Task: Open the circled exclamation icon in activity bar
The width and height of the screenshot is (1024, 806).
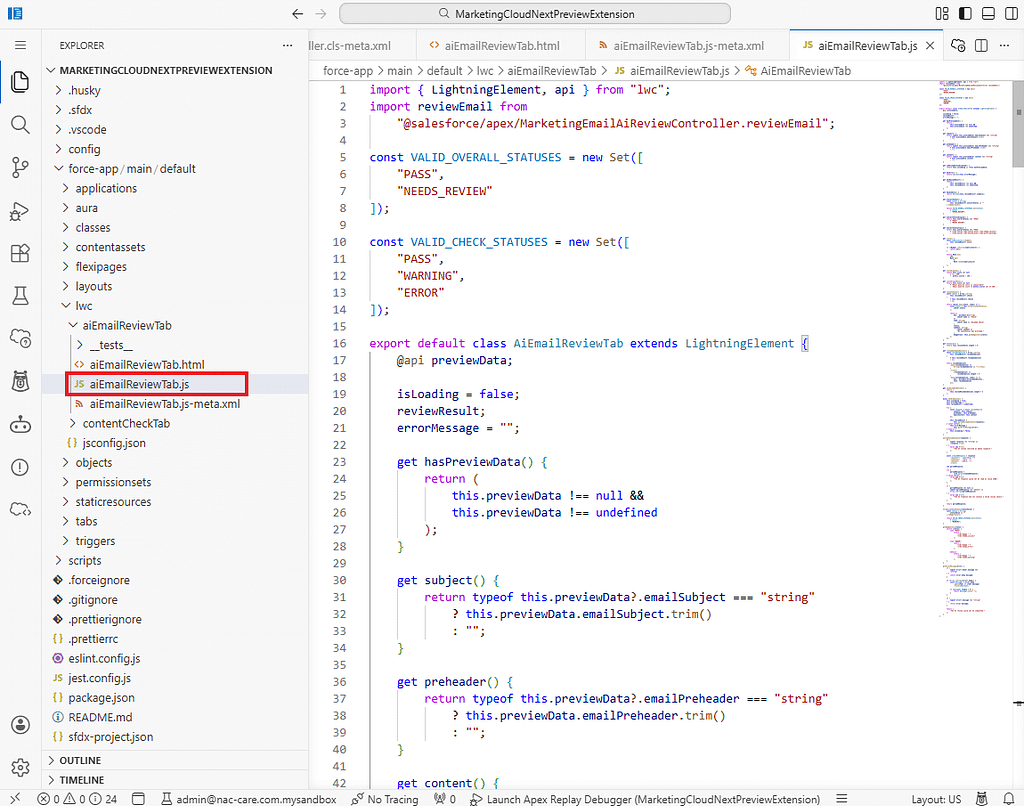Action: point(20,468)
